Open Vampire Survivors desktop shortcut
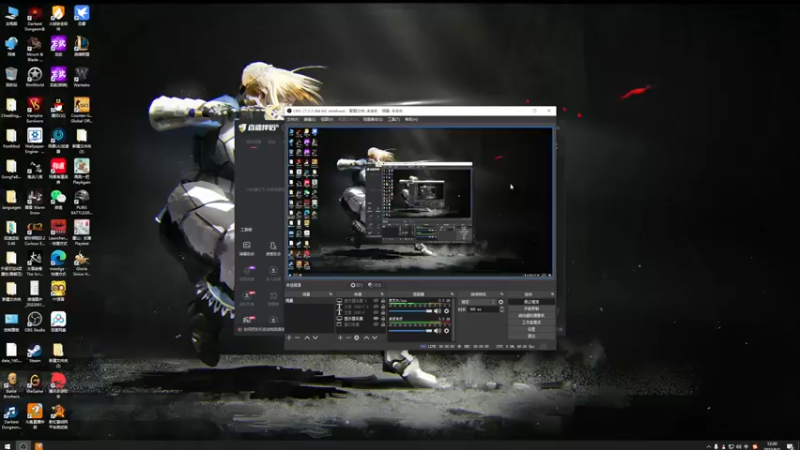The image size is (800, 450). [35, 110]
